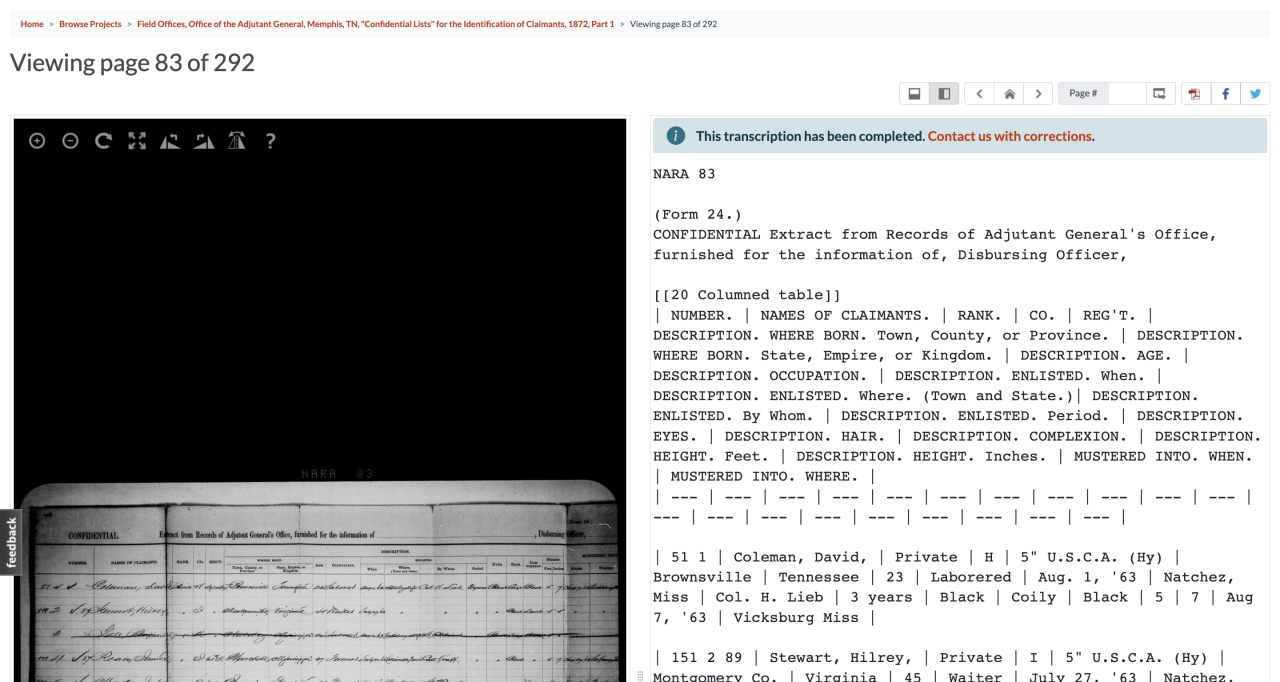Screen dimensions: 1280x682
Task: Go to the next page arrow
Action: 1039,93
